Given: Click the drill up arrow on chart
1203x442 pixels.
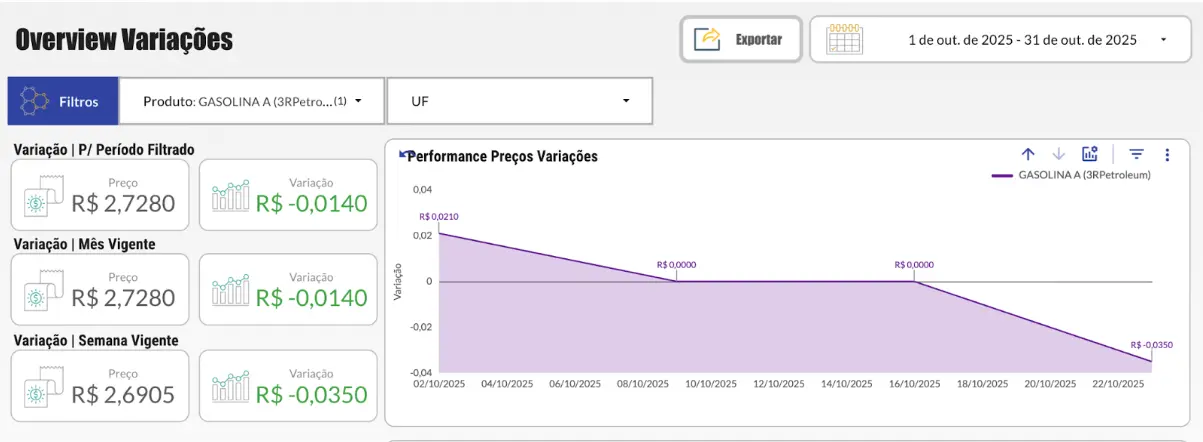Looking at the screenshot, I should (x=1028, y=154).
